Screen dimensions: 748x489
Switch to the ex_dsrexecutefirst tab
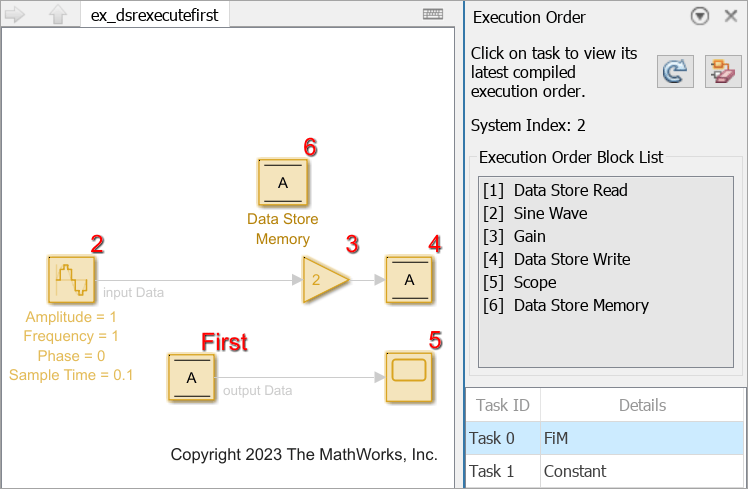pos(154,15)
